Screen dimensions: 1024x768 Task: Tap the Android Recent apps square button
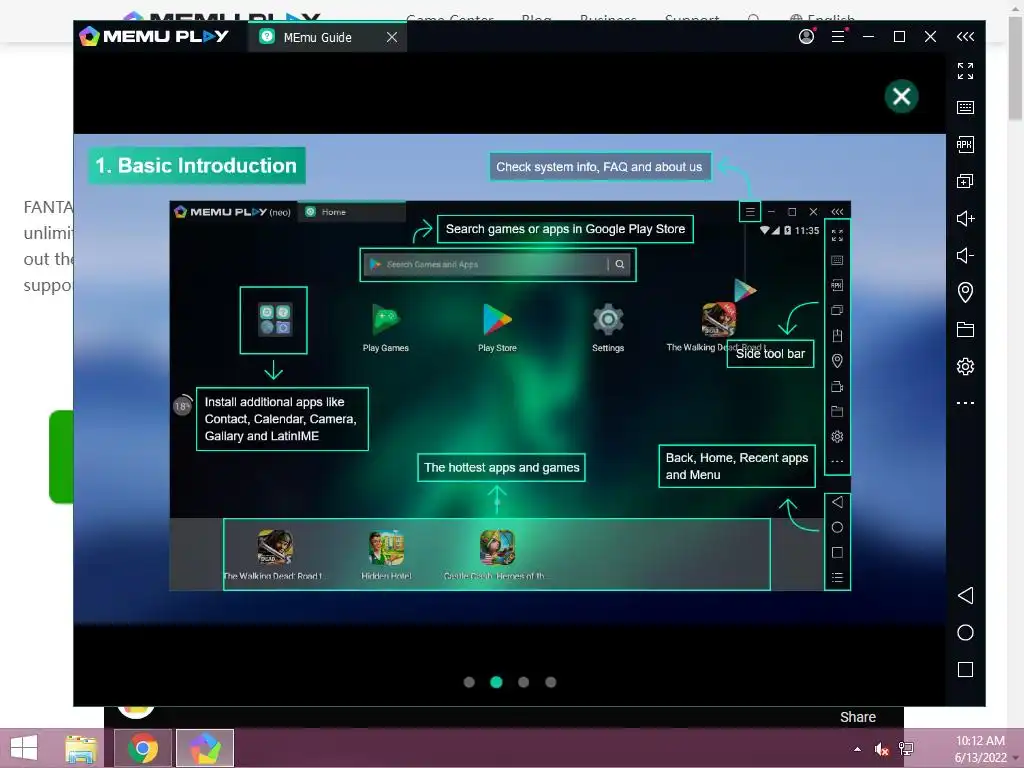pyautogui.click(x=965, y=669)
